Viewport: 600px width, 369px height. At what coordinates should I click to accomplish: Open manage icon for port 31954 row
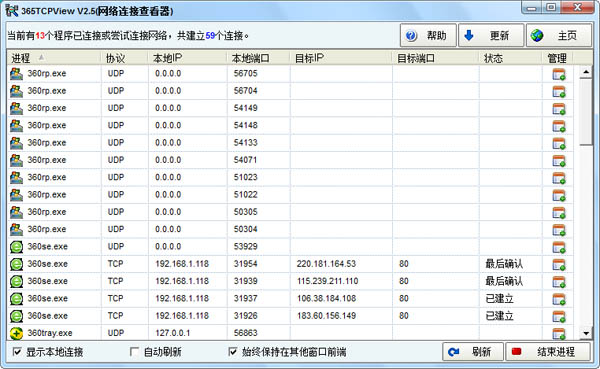pyautogui.click(x=559, y=265)
